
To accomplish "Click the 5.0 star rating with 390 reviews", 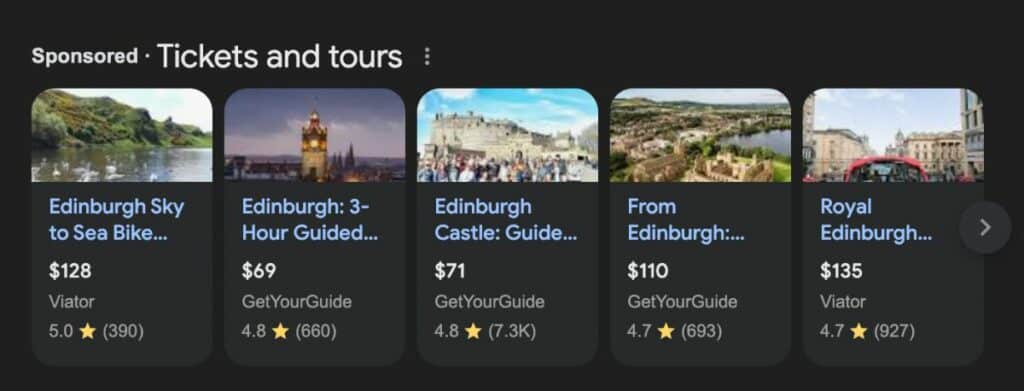I will click(96, 332).
